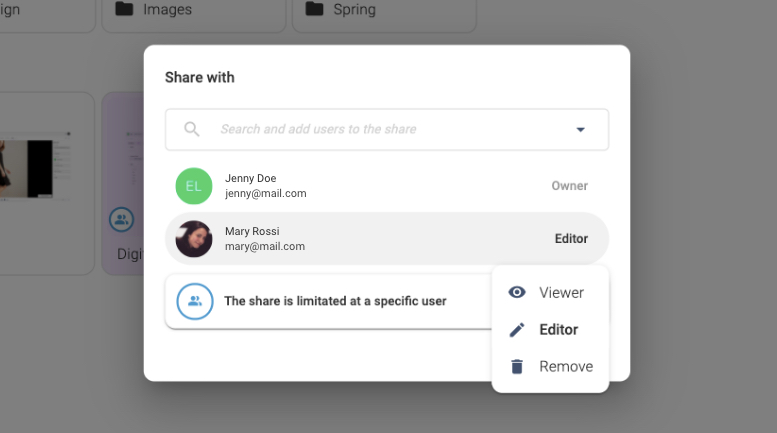Click the Mary Rossi name

[x=252, y=231]
